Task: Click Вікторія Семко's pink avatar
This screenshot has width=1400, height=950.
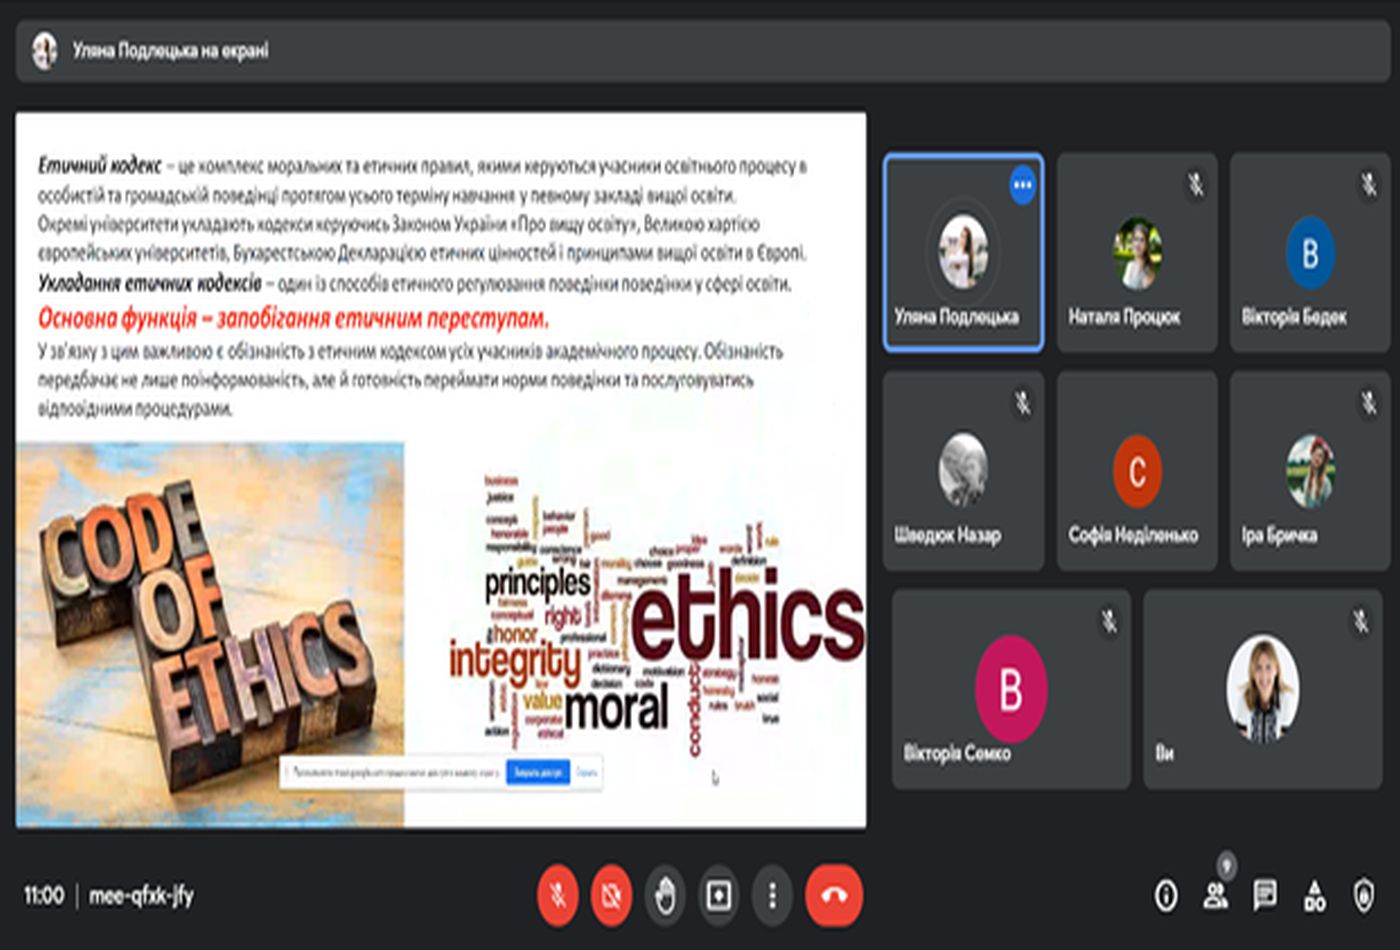Action: (1011, 689)
